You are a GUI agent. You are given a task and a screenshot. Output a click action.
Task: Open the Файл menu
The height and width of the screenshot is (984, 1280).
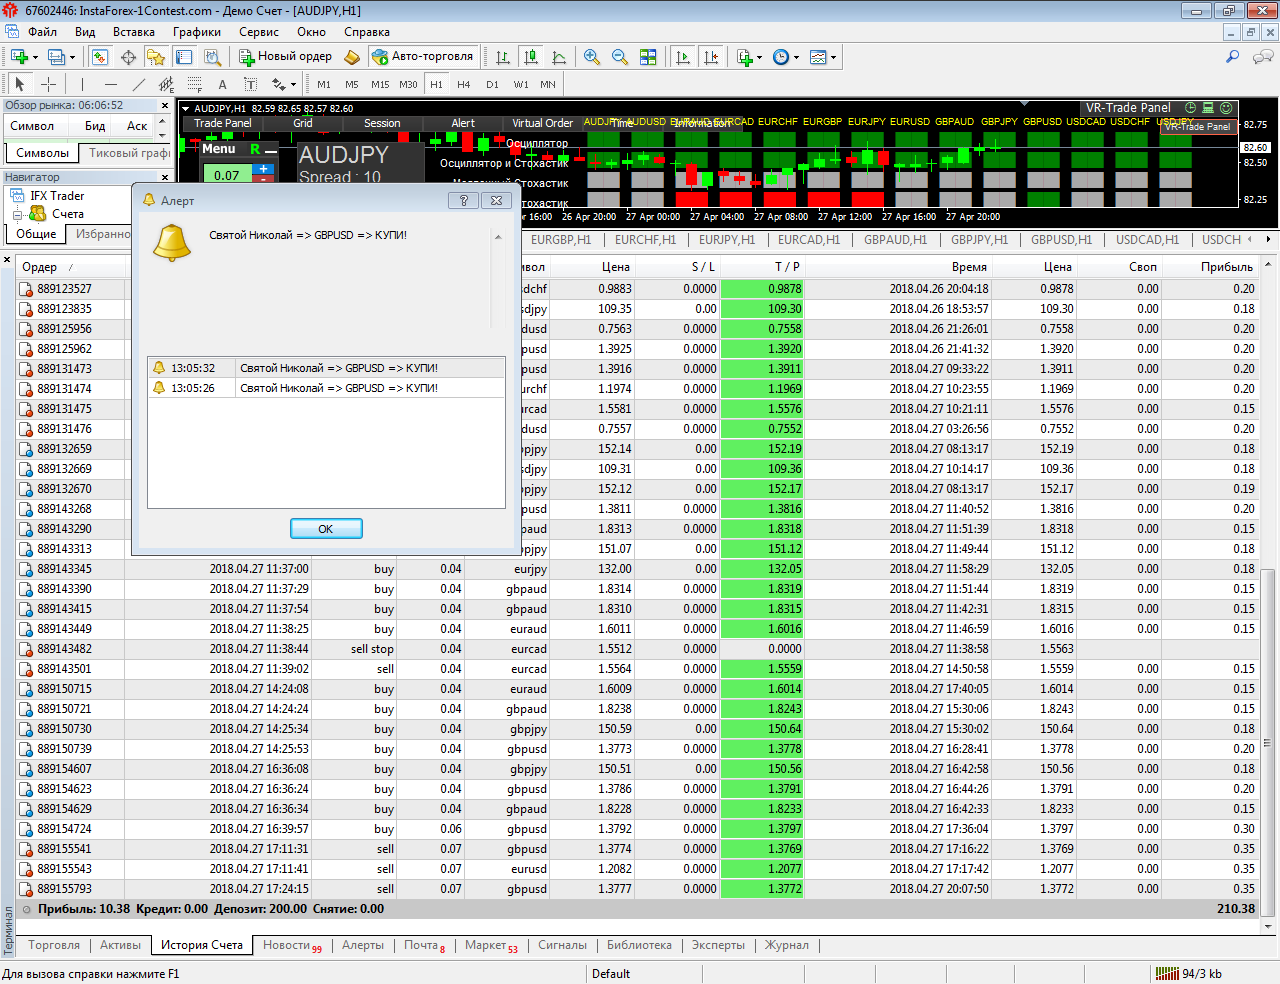tap(42, 32)
